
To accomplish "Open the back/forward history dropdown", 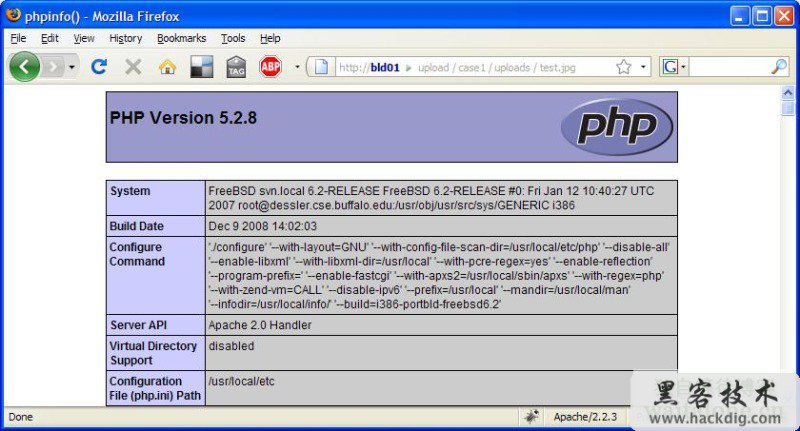I will 71,67.
